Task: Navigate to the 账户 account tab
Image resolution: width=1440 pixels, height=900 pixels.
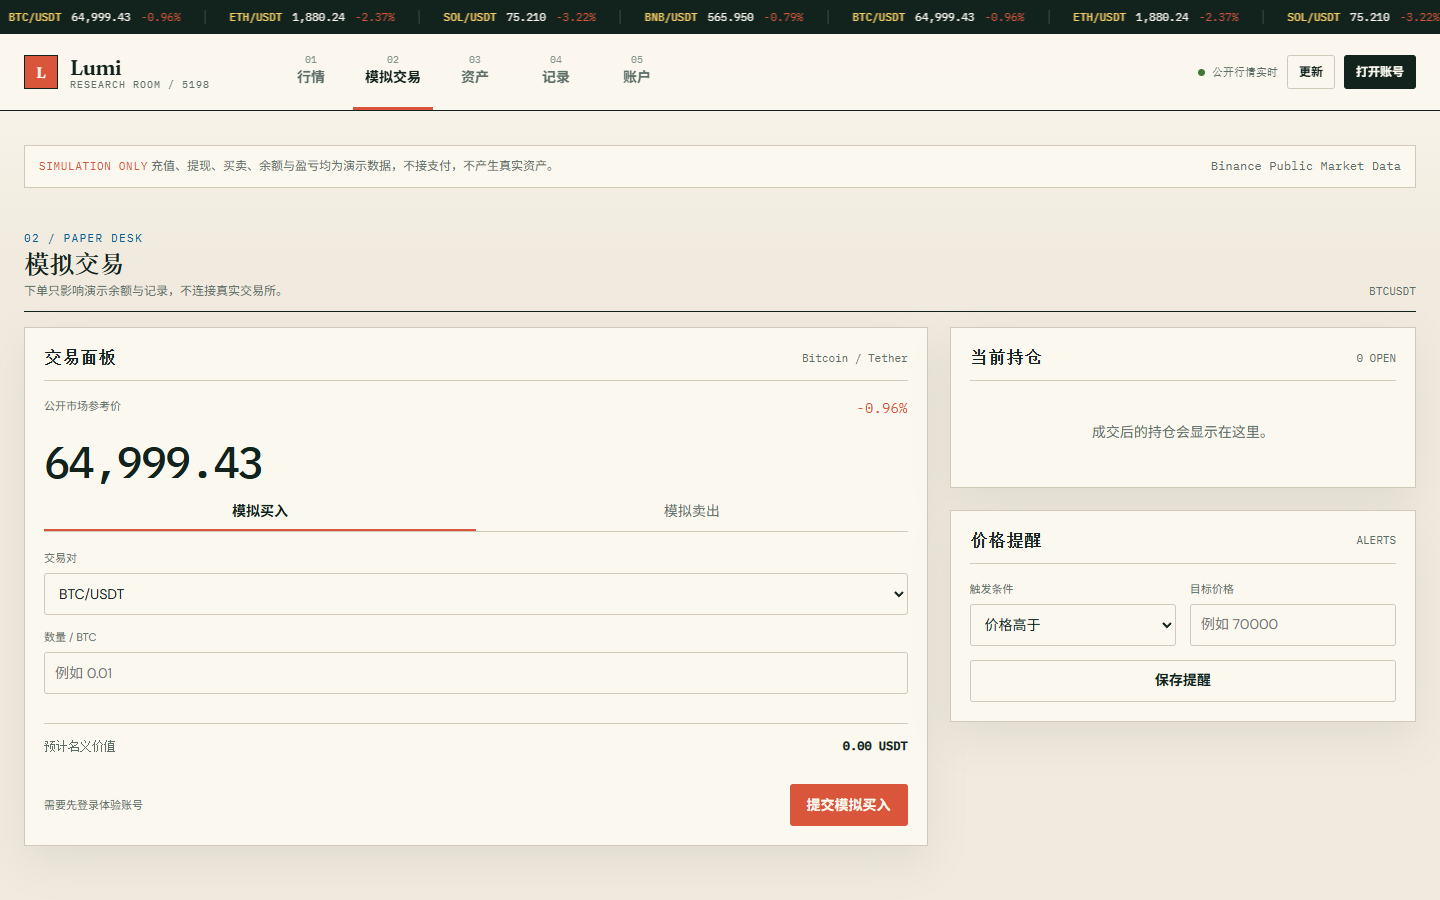Action: click(637, 71)
